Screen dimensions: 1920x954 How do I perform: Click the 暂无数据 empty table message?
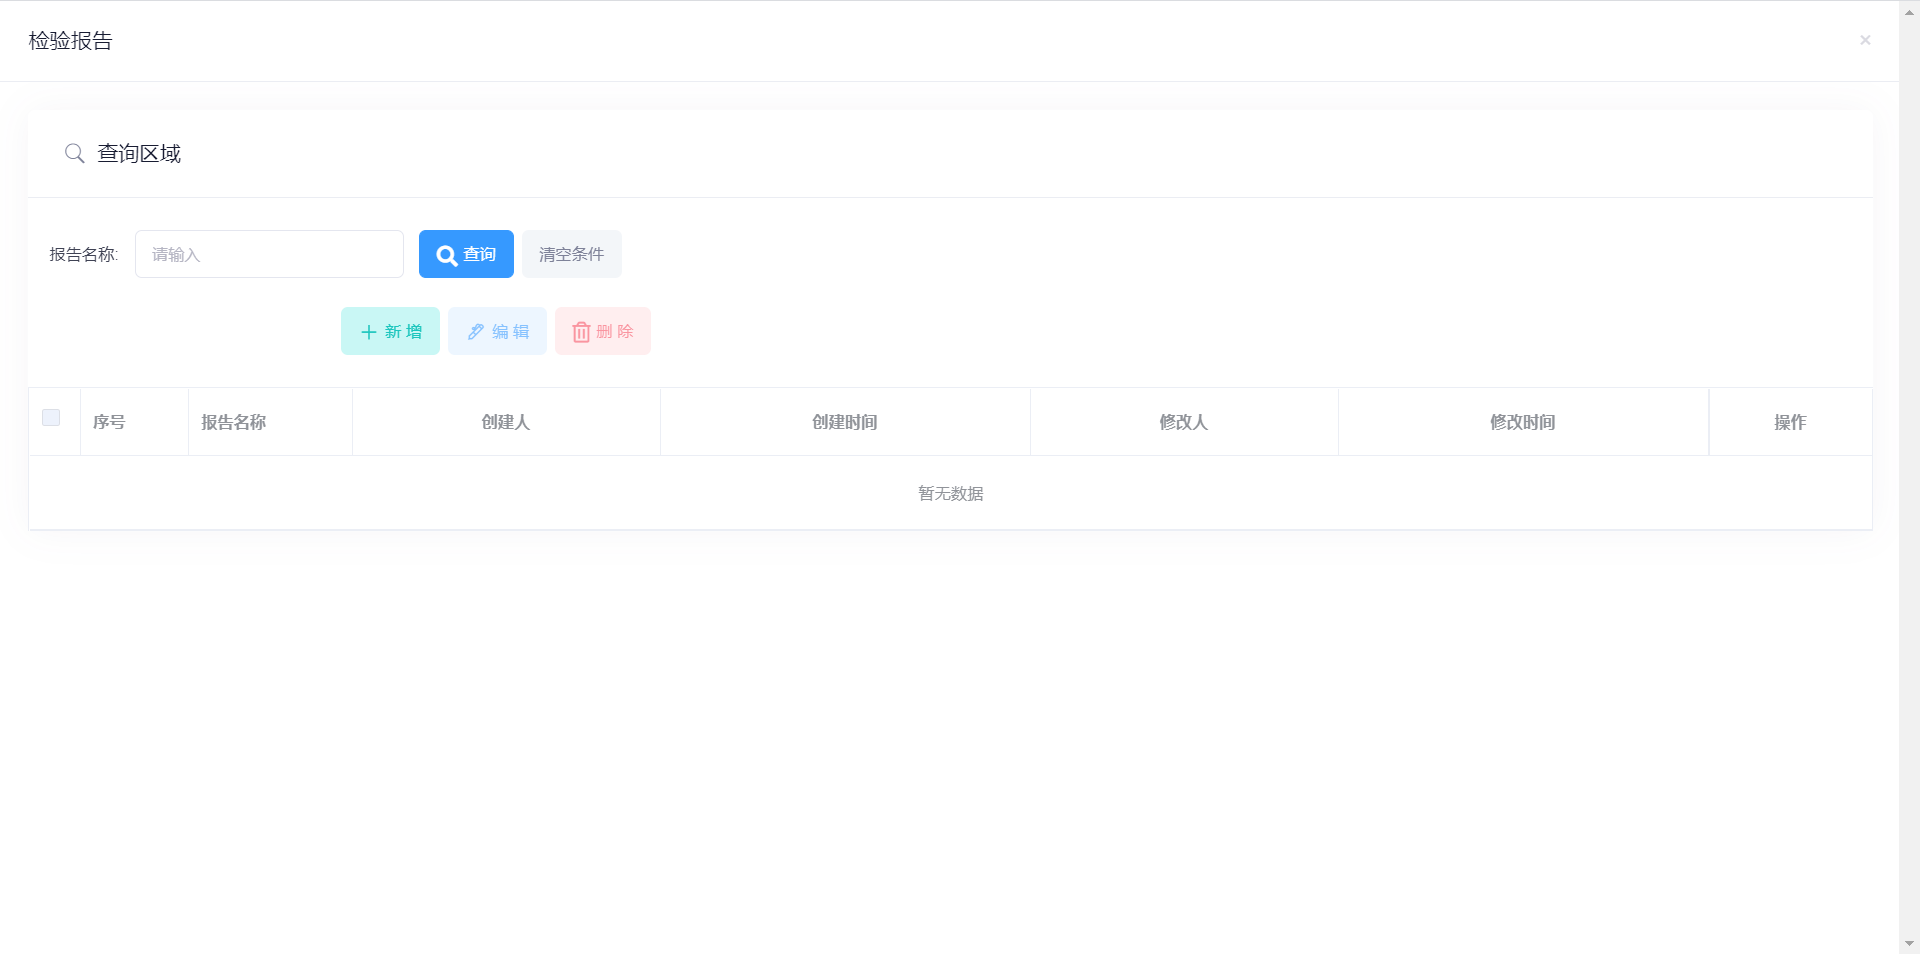pyautogui.click(x=950, y=493)
